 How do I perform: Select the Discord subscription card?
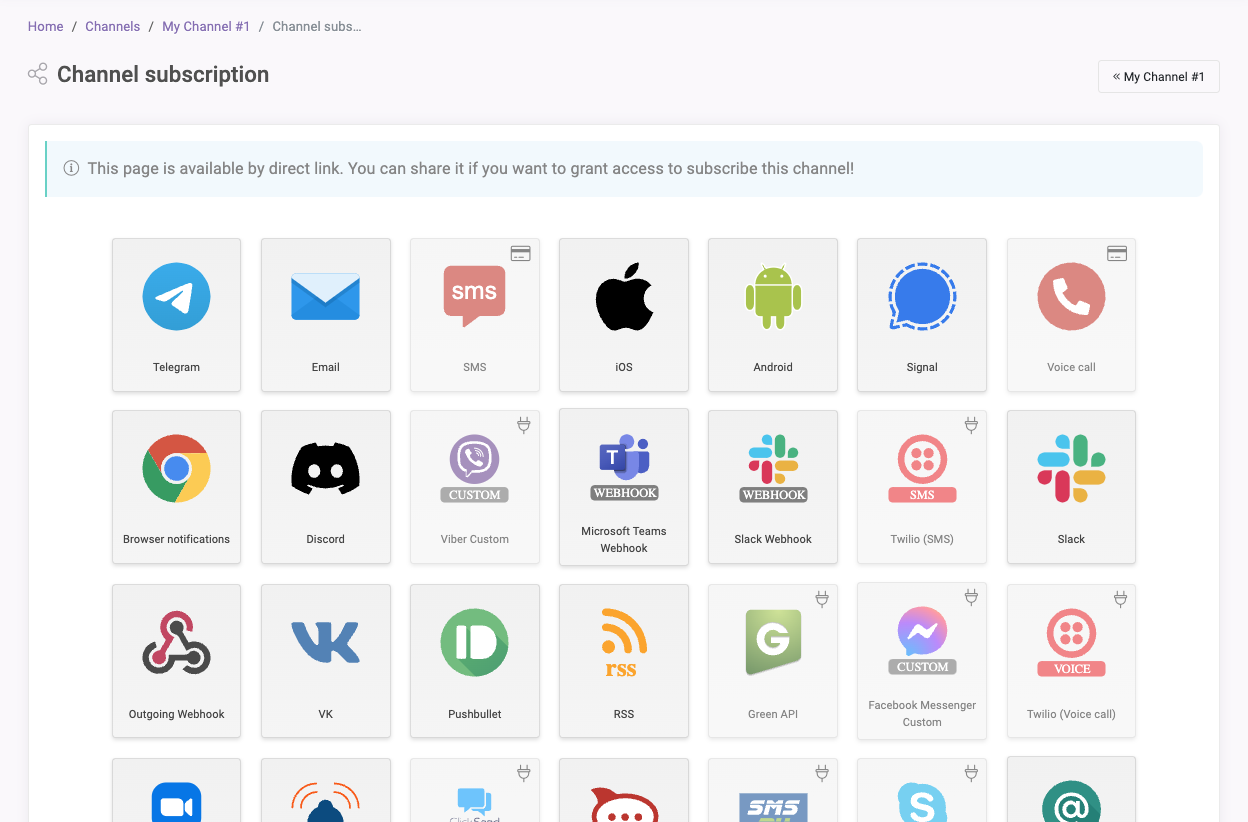pyautogui.click(x=325, y=486)
